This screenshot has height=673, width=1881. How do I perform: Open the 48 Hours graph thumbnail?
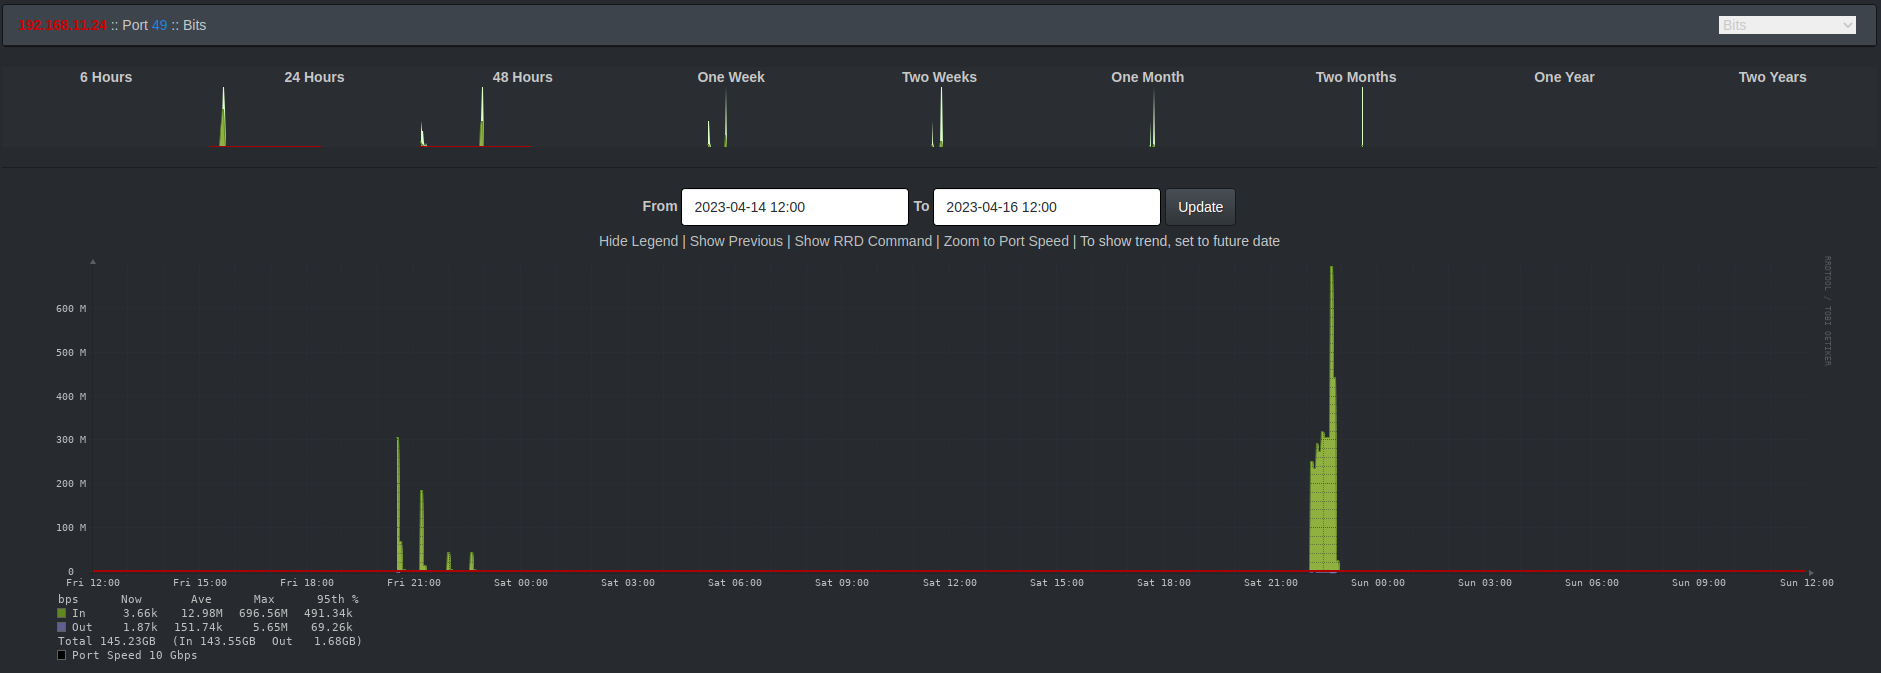tap(522, 110)
